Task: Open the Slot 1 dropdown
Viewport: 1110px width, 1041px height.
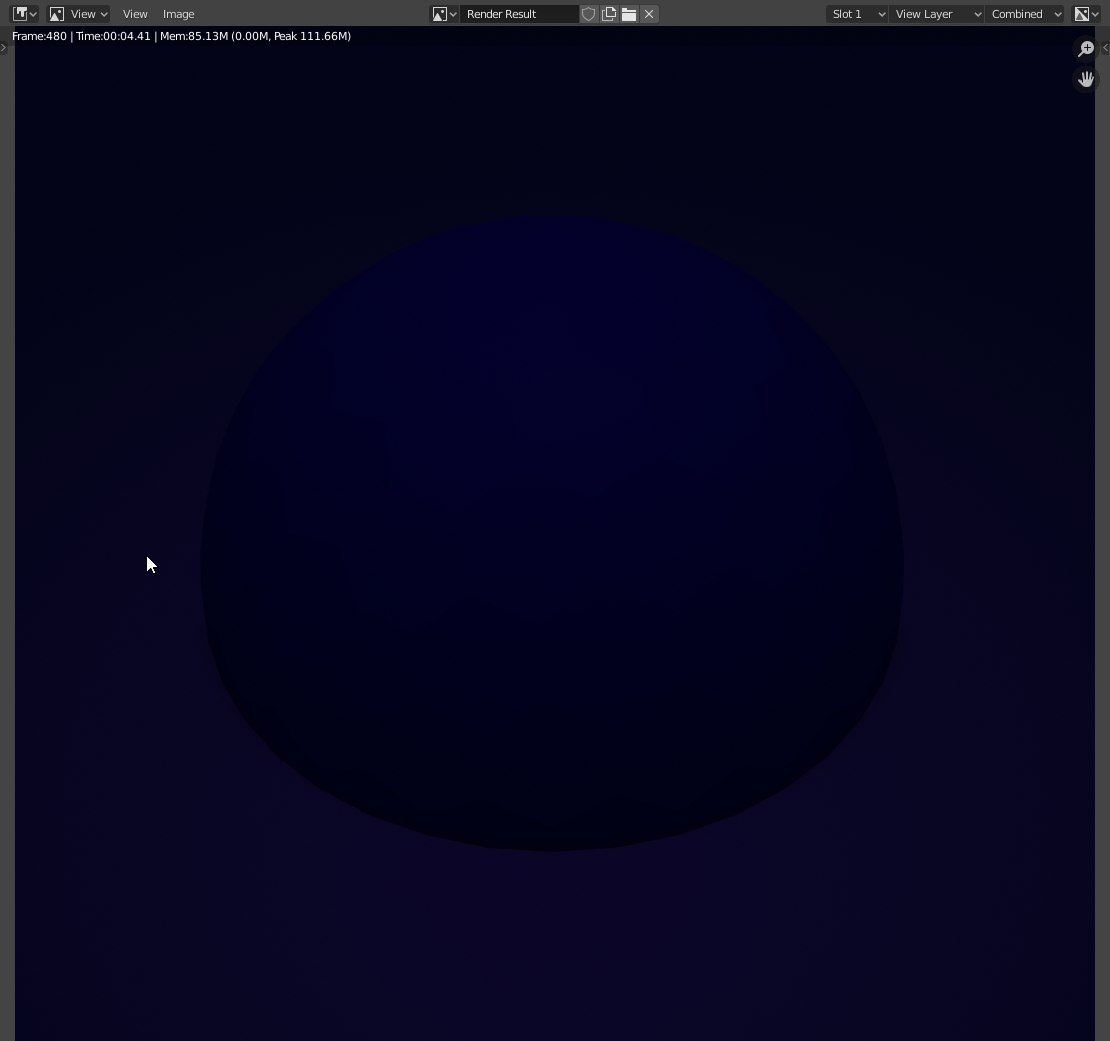Action: [857, 14]
